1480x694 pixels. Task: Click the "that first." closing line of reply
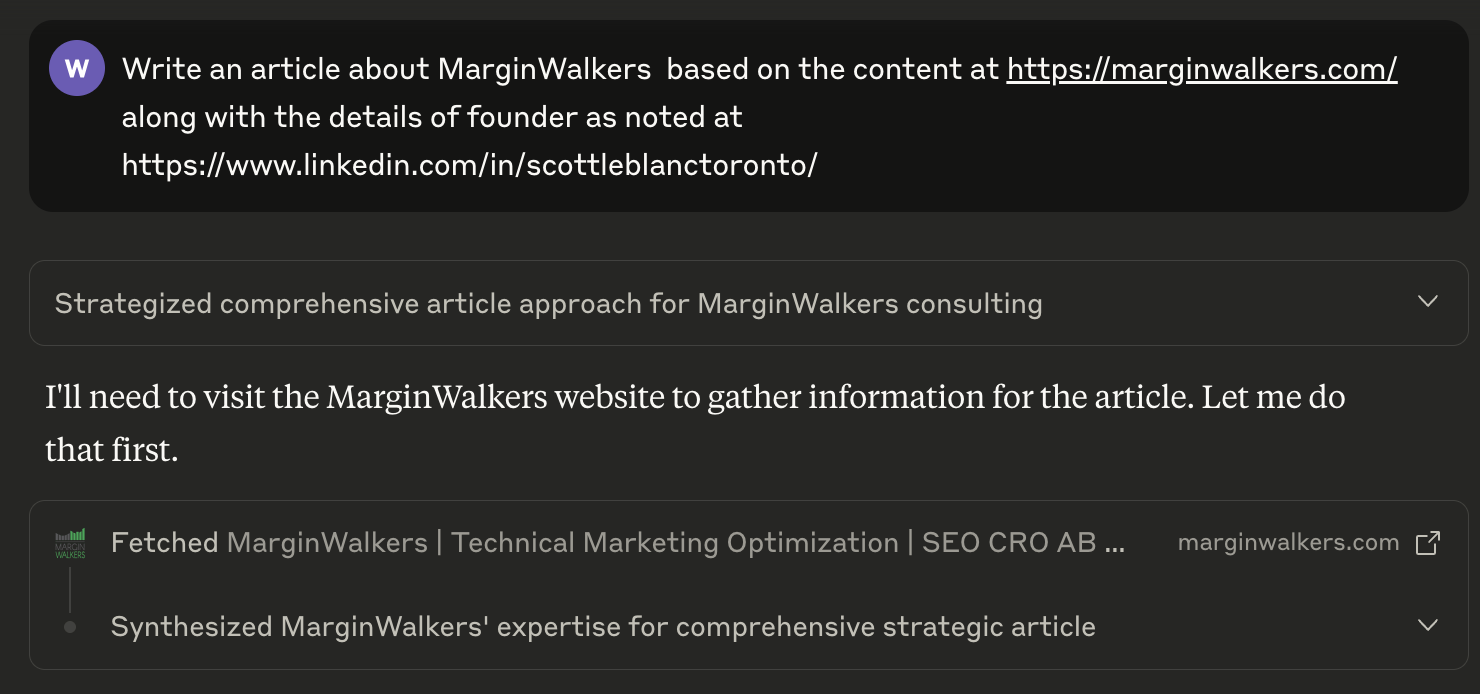coord(111,450)
